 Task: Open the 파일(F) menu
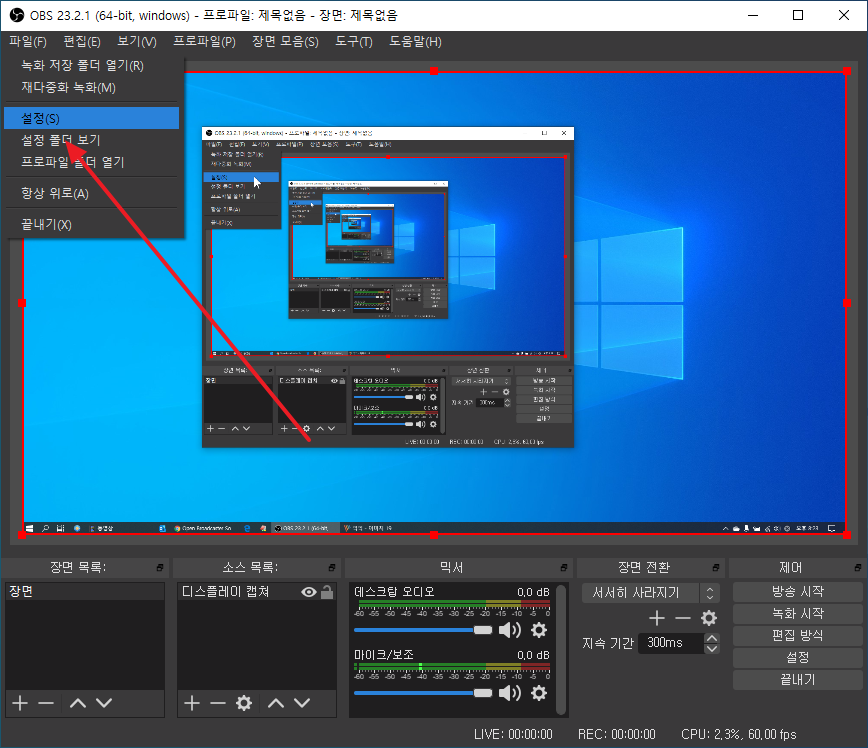[28, 42]
